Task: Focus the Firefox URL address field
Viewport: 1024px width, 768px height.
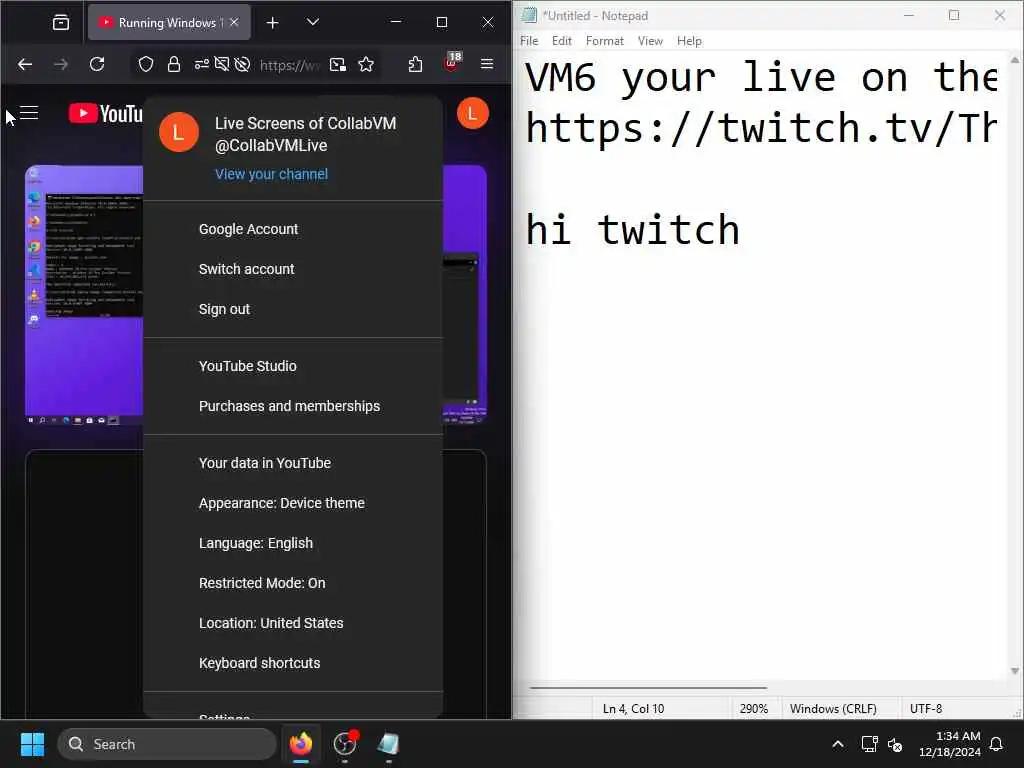Action: [x=290, y=65]
